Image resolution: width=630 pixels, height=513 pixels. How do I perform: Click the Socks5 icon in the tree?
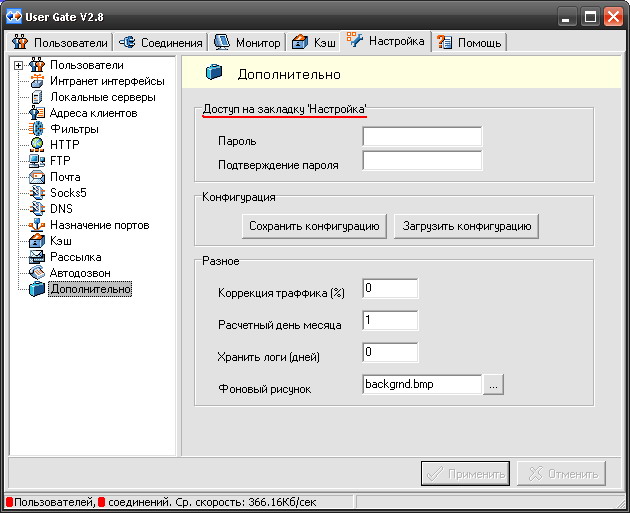(x=37, y=193)
